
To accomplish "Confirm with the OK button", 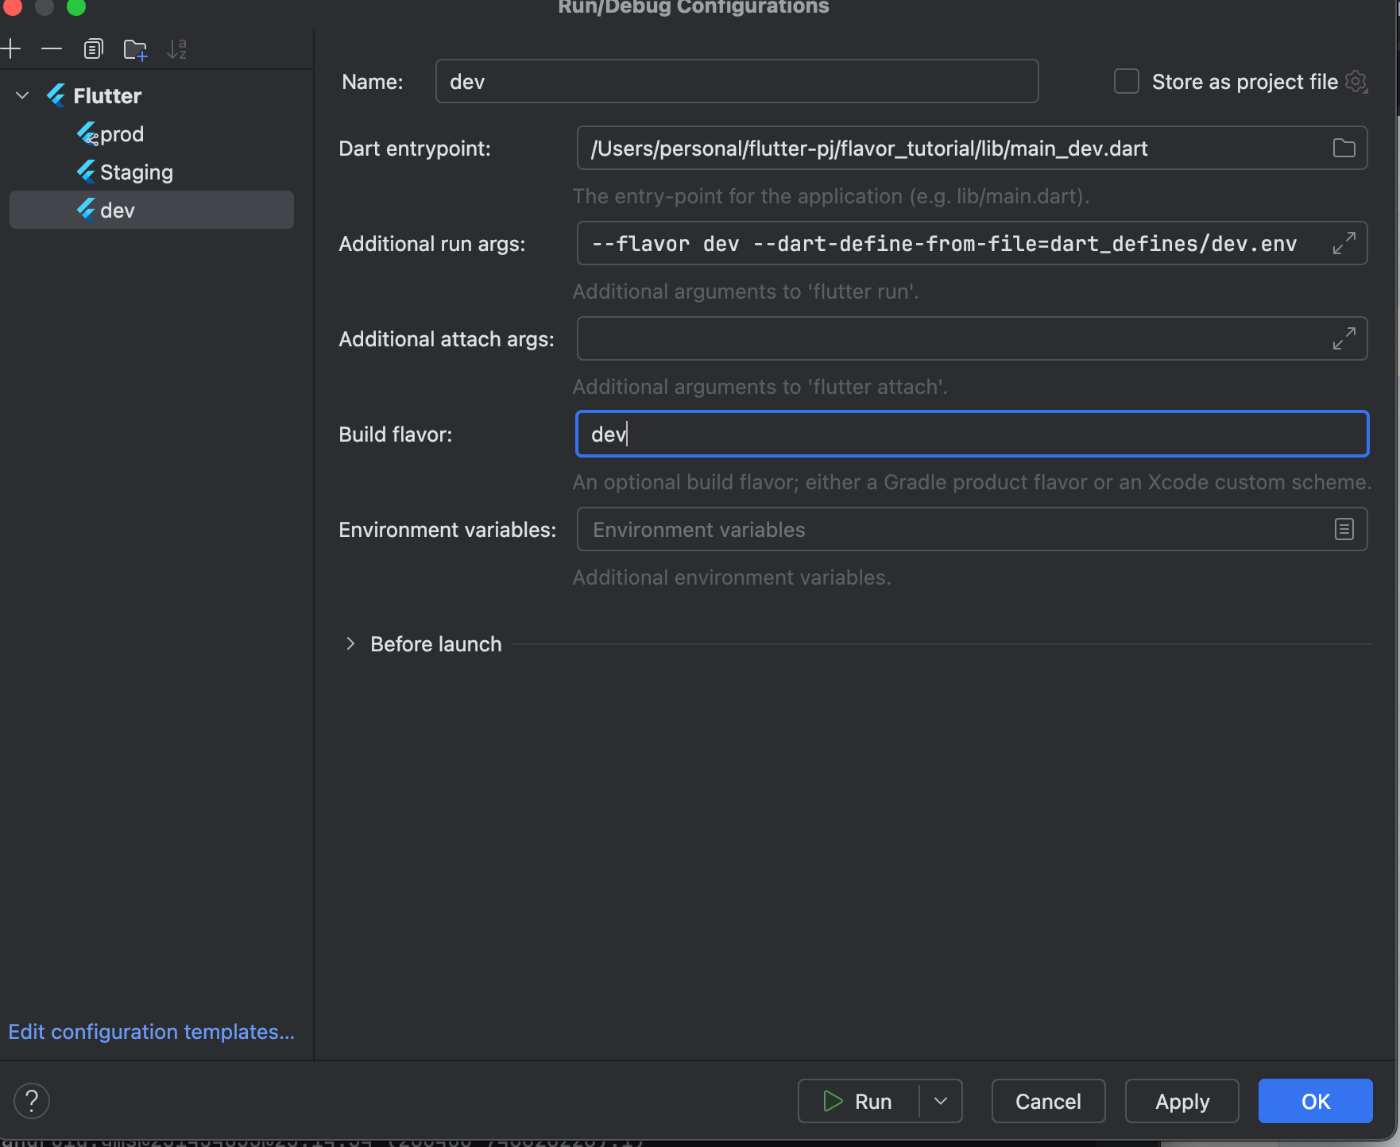I will click(1315, 1101).
